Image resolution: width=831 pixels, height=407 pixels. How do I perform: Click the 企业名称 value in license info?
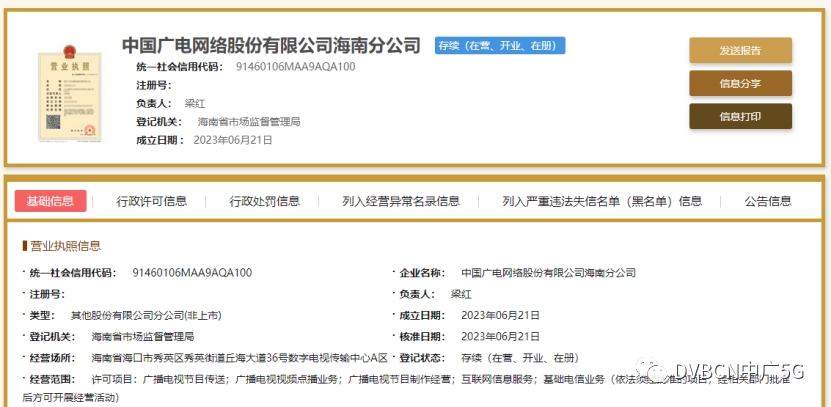coord(549,273)
